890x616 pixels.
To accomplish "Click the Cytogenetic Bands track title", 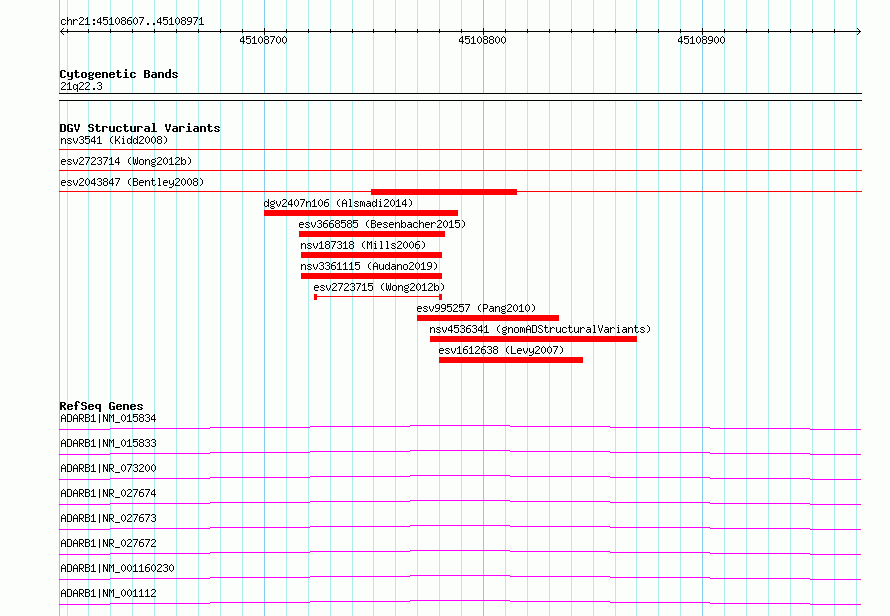I will 119,74.
